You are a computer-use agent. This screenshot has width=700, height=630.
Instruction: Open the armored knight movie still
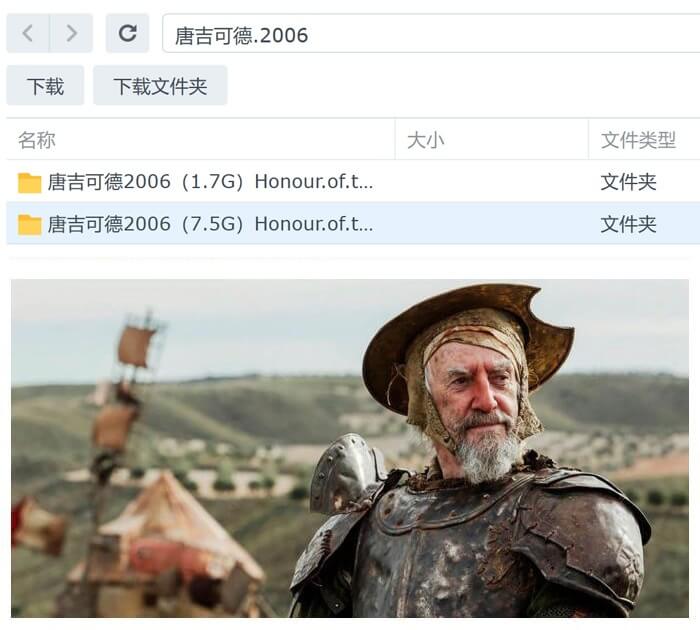[350, 448]
